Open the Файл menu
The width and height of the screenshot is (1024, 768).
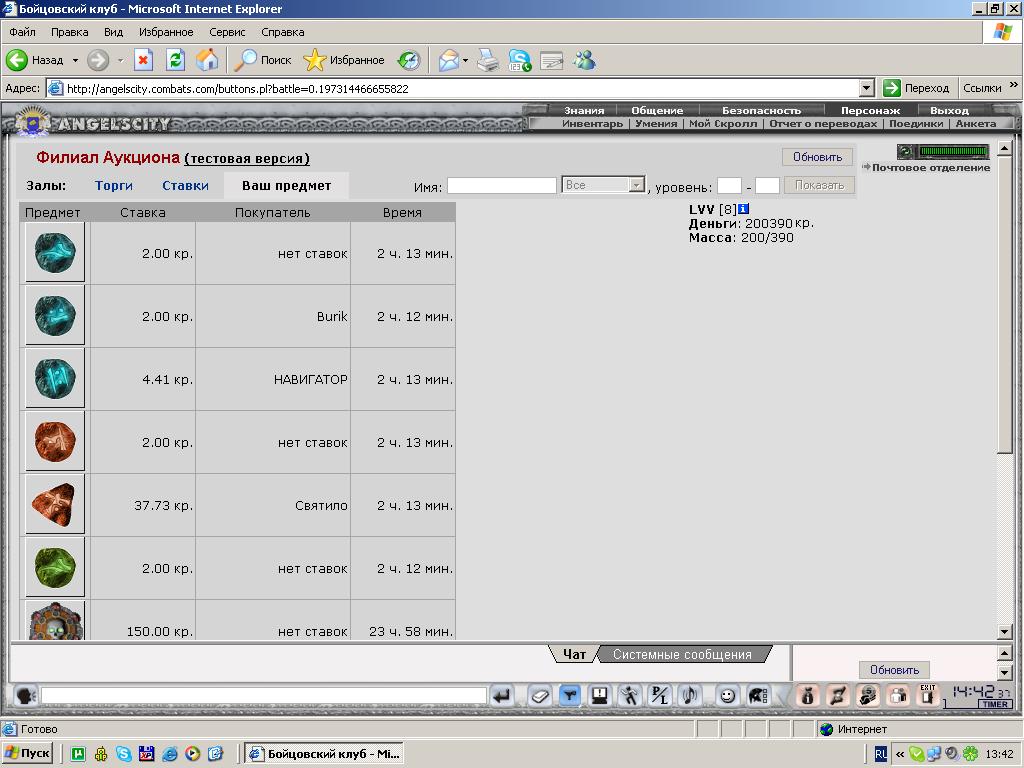pyautogui.click(x=22, y=32)
